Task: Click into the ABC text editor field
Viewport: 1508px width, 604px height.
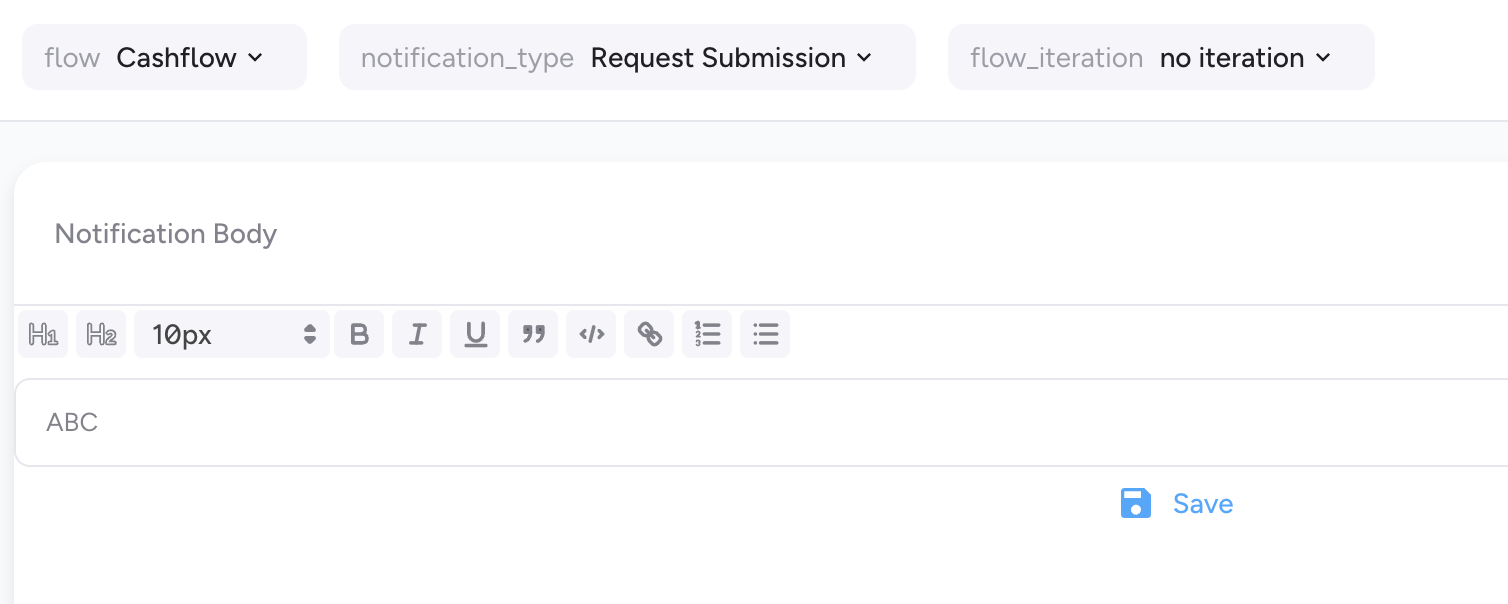Action: tap(760, 422)
